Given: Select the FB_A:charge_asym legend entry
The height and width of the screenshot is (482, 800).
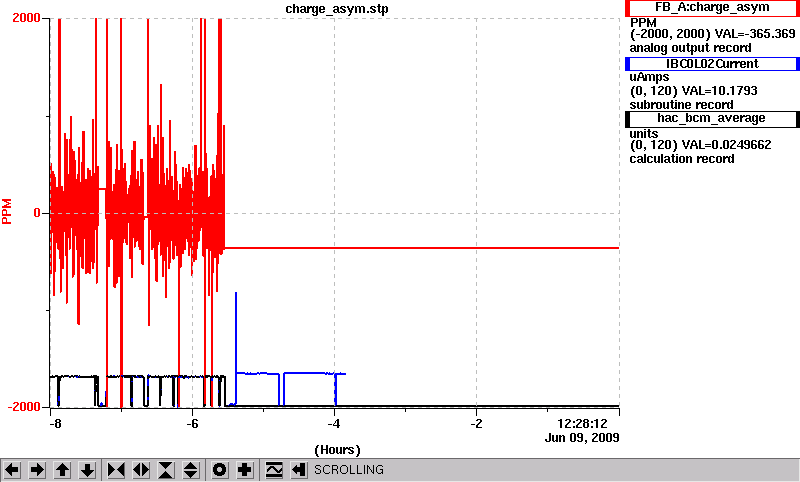Looking at the screenshot, I should 712,8.
